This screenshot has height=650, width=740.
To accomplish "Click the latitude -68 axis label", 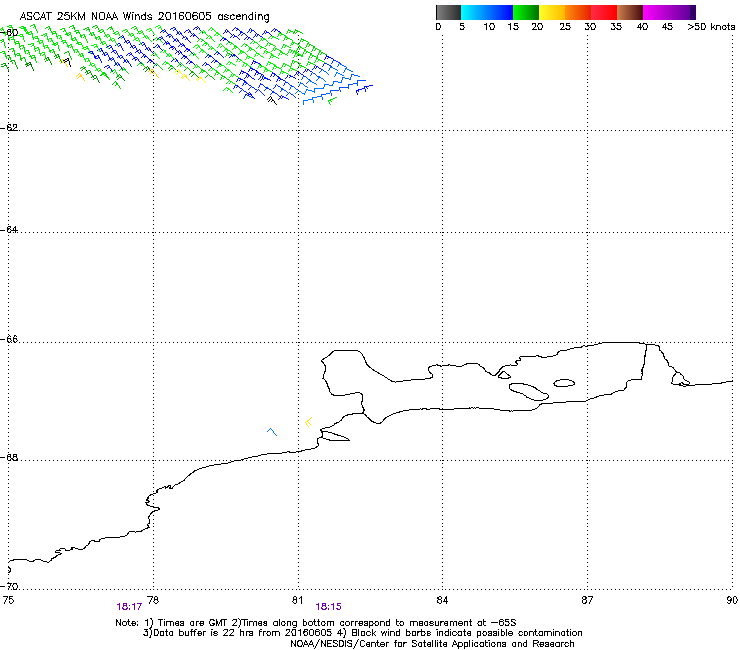I will point(9,457).
